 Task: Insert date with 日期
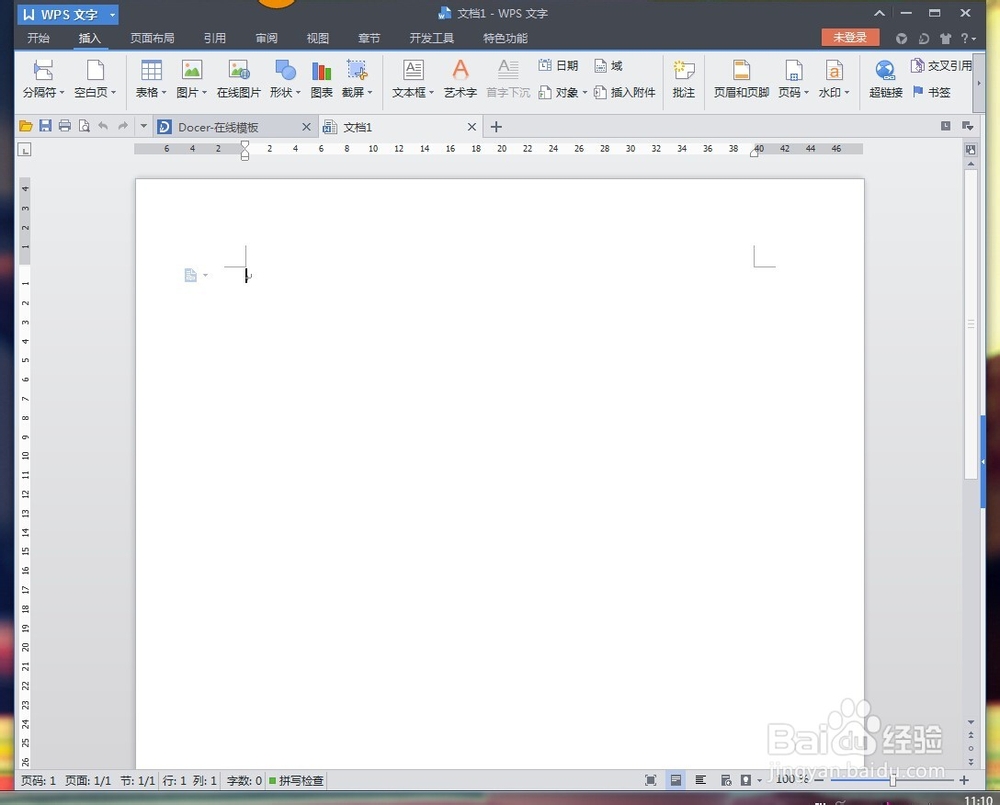558,66
